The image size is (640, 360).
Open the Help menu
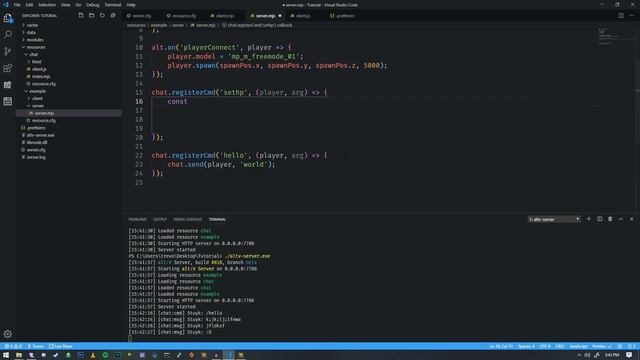pos(131,5)
